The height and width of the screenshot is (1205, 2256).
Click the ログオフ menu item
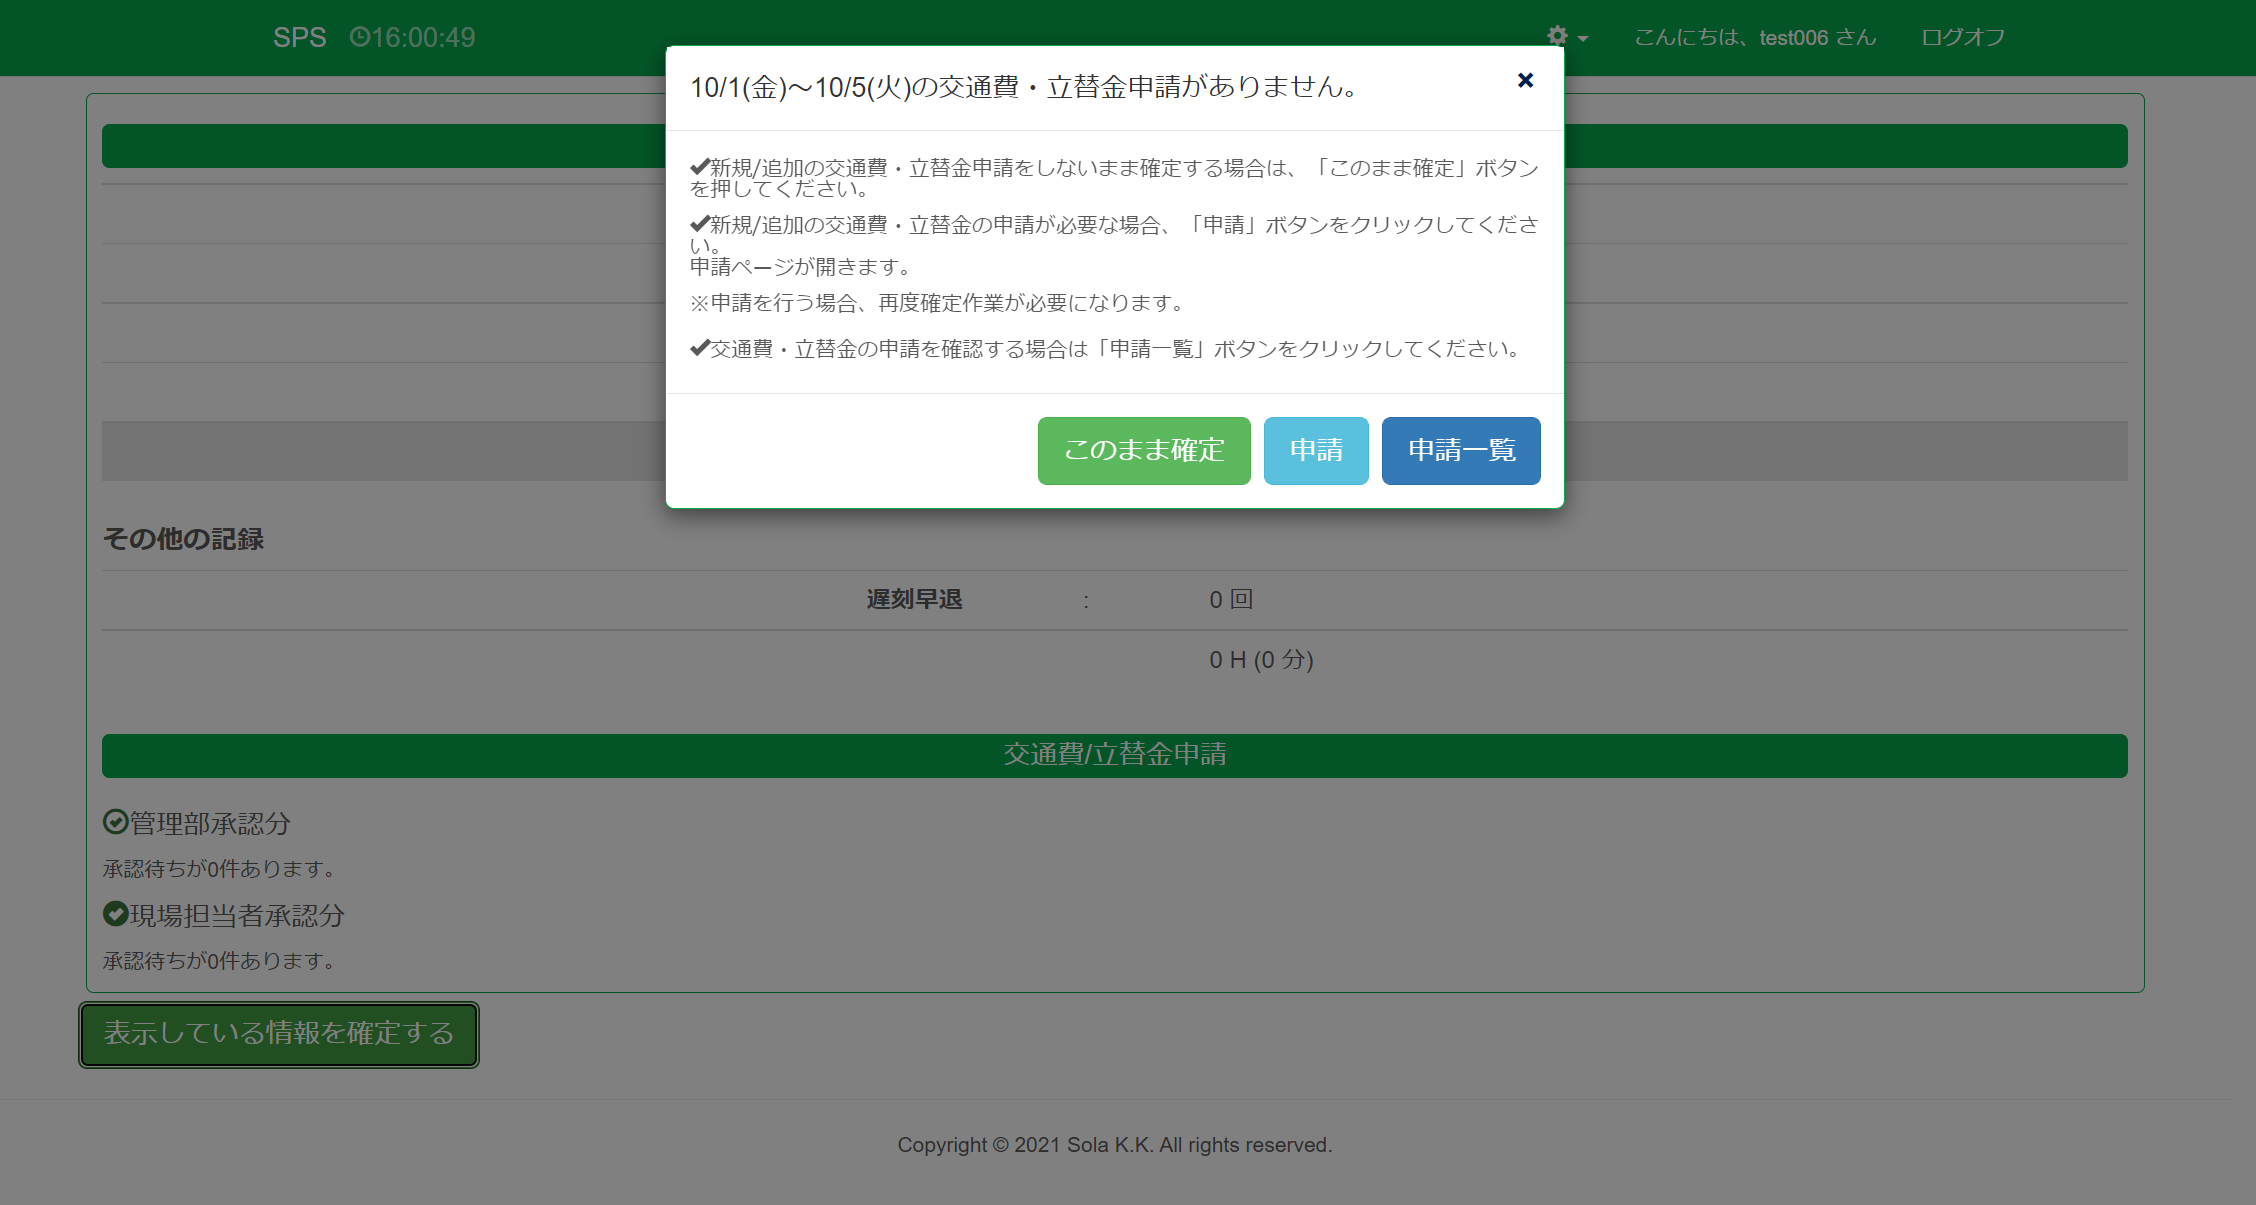coord(1962,38)
